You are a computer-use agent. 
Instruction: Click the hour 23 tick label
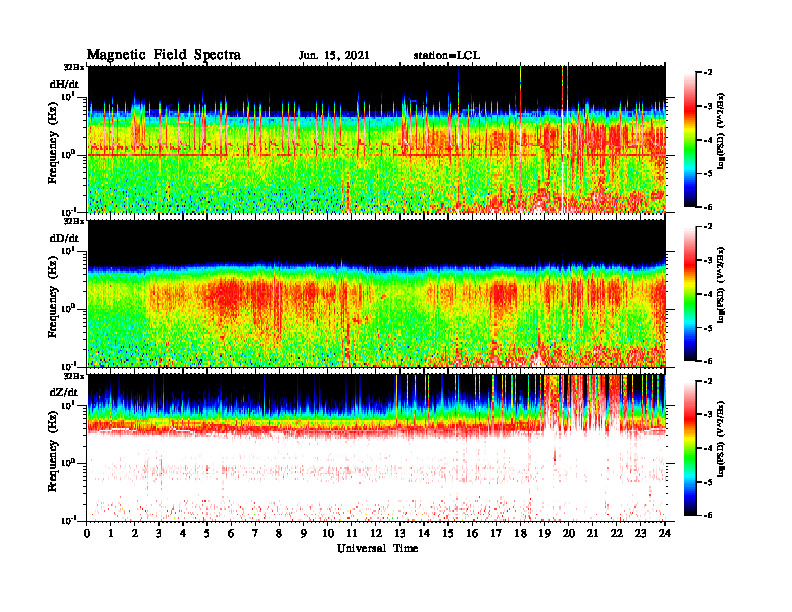coord(640,533)
